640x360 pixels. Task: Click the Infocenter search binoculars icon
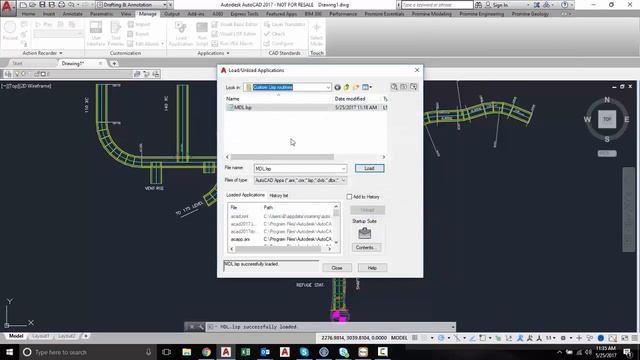click(478, 5)
